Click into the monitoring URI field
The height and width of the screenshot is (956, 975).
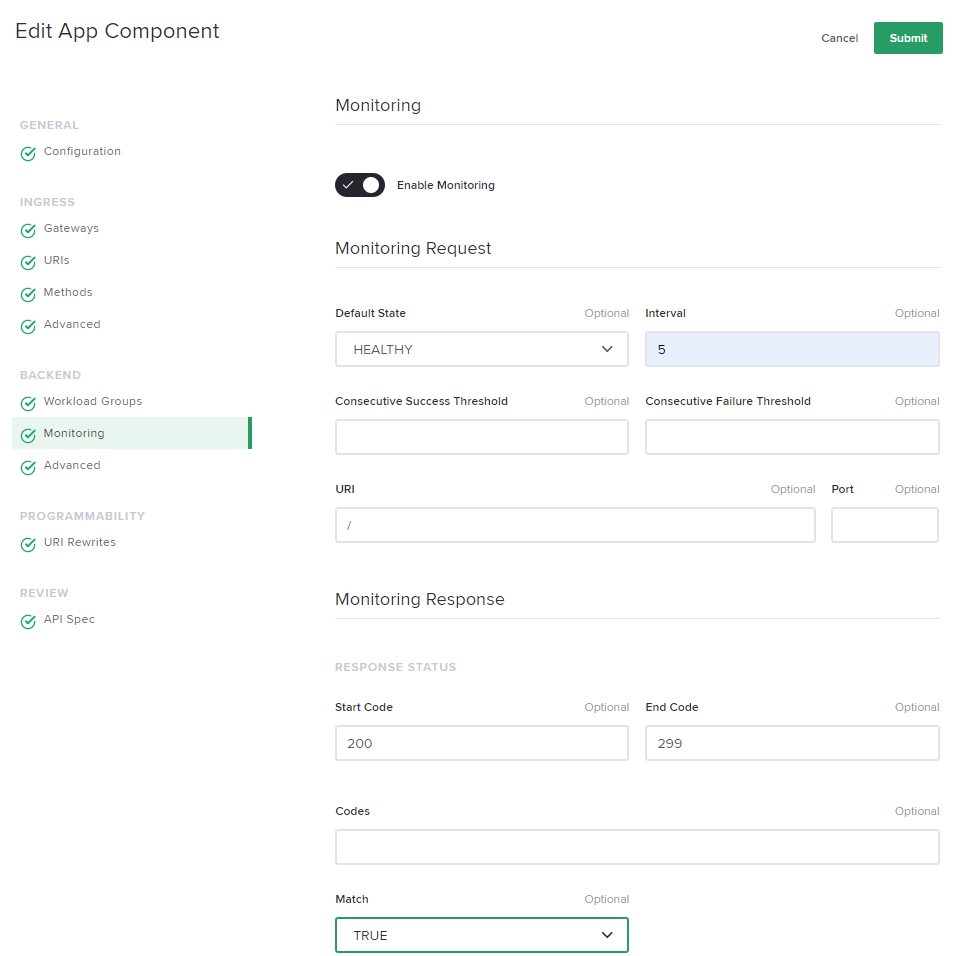[x=575, y=525]
